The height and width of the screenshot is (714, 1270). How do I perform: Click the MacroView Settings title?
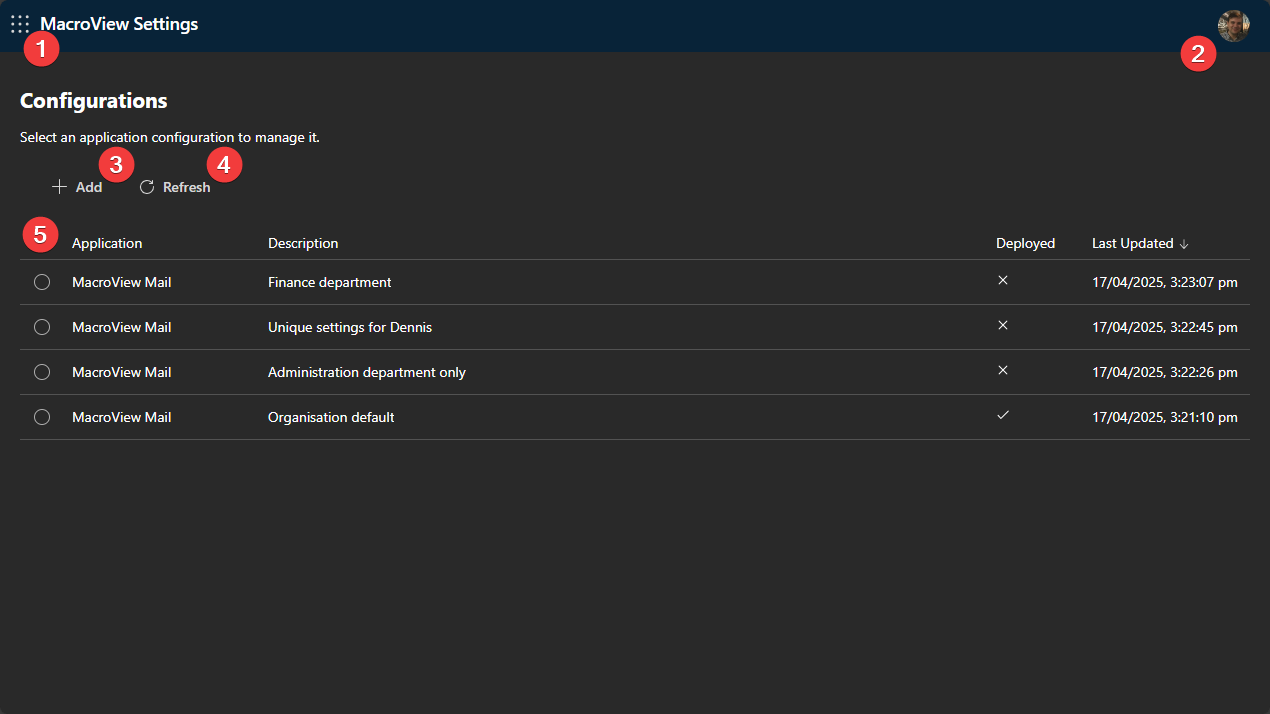(119, 24)
